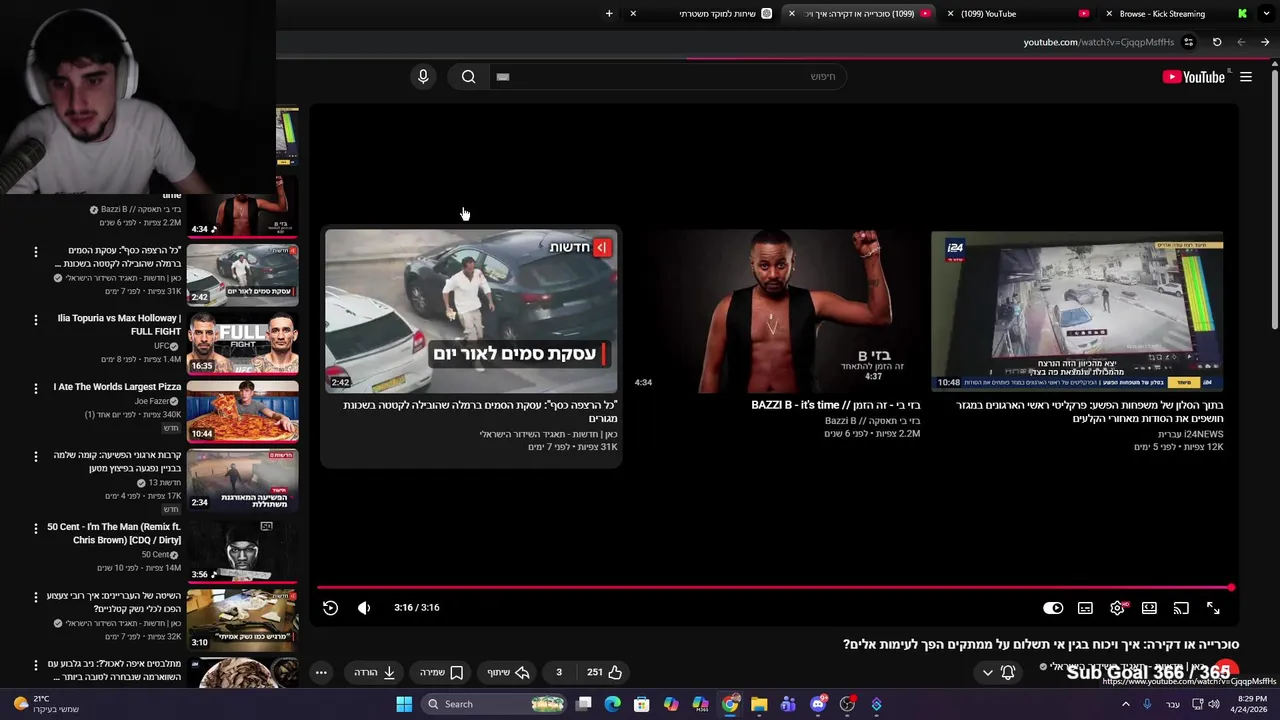Click the youtube.com address bar URL
The image size is (1280, 720).
coord(1098,42)
